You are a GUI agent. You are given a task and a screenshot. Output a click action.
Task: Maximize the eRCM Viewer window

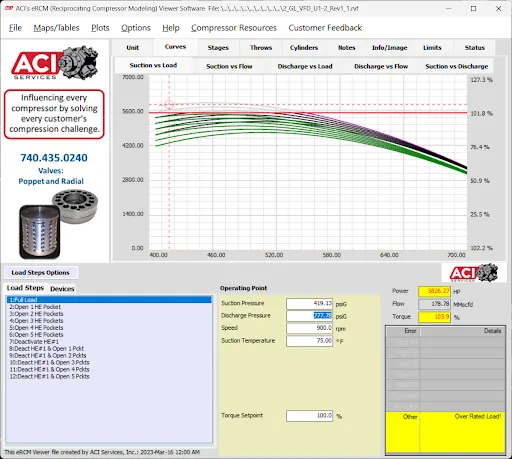(x=473, y=9)
